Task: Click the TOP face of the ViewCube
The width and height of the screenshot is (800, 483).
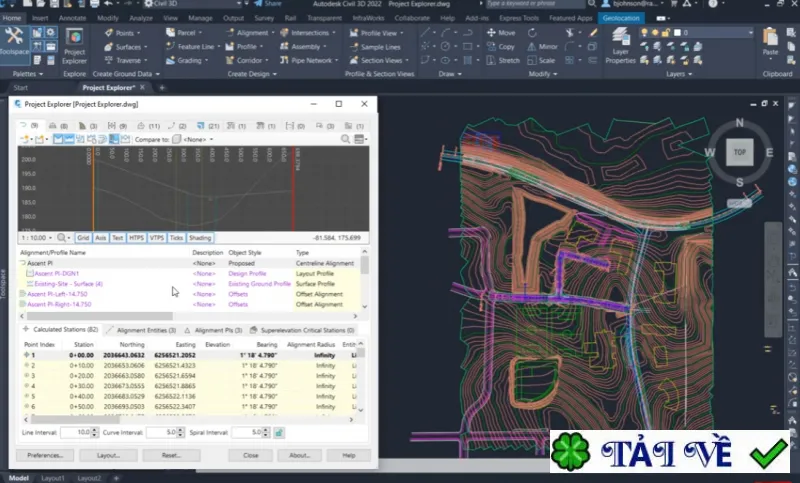Action: pyautogui.click(x=739, y=152)
